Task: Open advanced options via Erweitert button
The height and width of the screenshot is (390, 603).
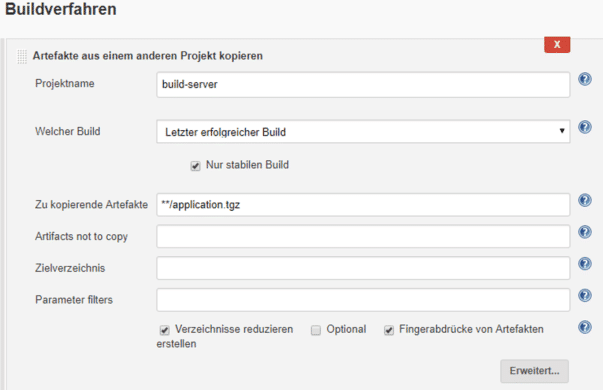Action: [x=534, y=371]
